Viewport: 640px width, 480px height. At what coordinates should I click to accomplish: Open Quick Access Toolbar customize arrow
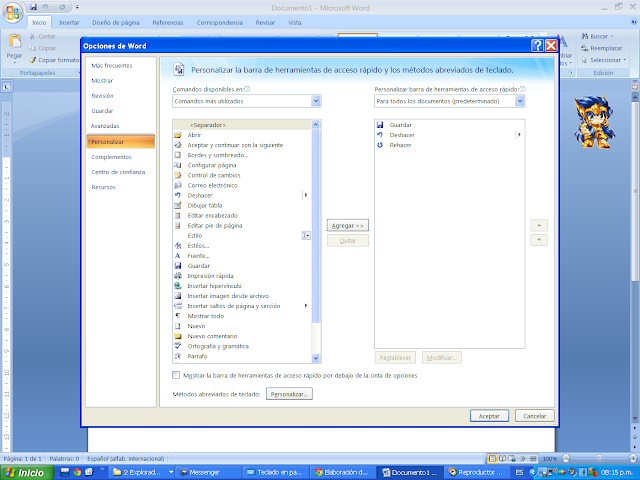(x=78, y=7)
